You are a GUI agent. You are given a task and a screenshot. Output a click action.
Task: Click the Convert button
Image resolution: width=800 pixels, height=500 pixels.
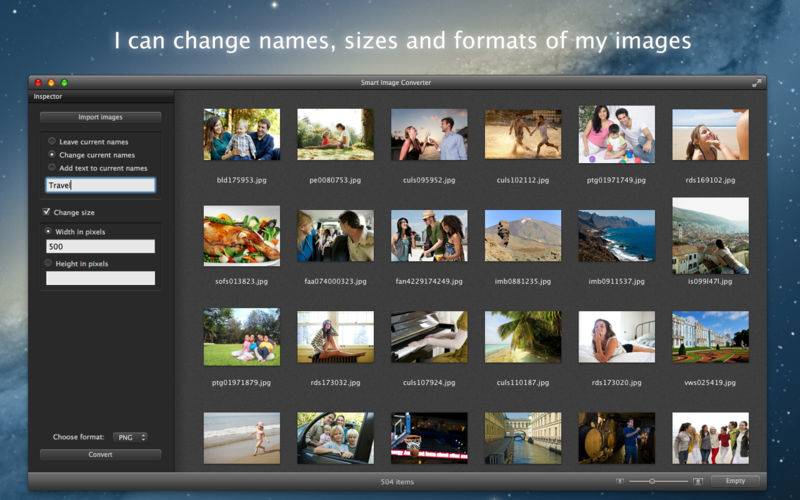[101, 455]
